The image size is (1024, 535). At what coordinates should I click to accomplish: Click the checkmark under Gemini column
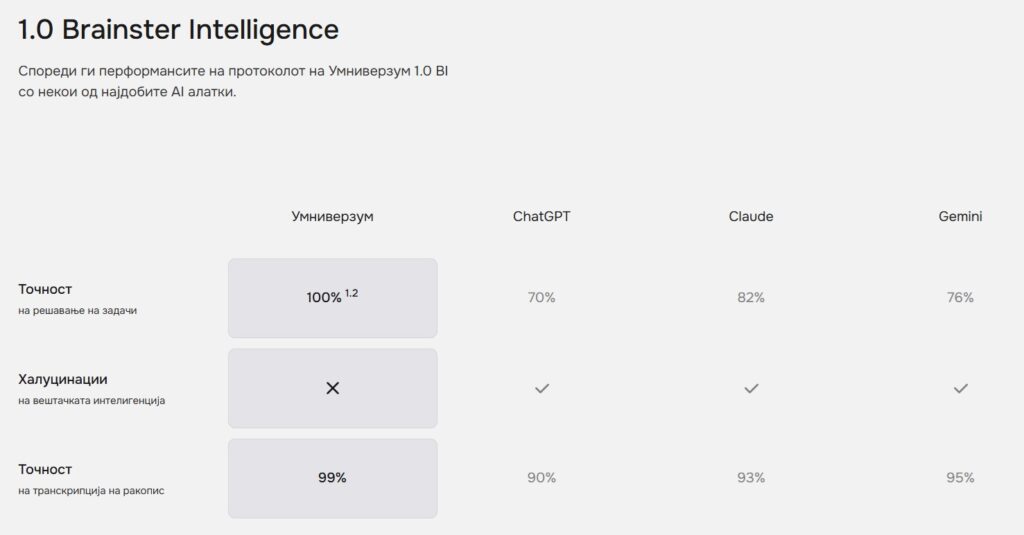(961, 388)
